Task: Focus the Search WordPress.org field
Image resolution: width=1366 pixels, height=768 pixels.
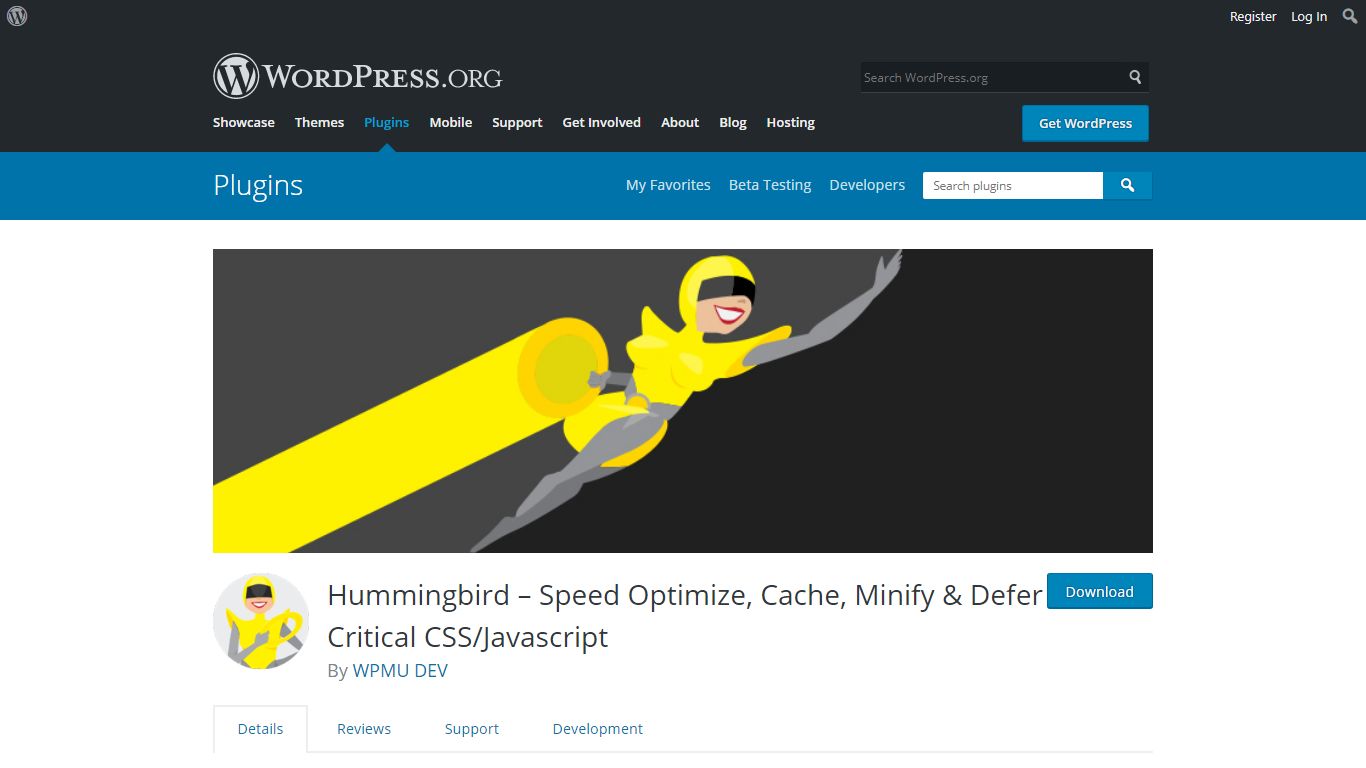Action: [992, 77]
